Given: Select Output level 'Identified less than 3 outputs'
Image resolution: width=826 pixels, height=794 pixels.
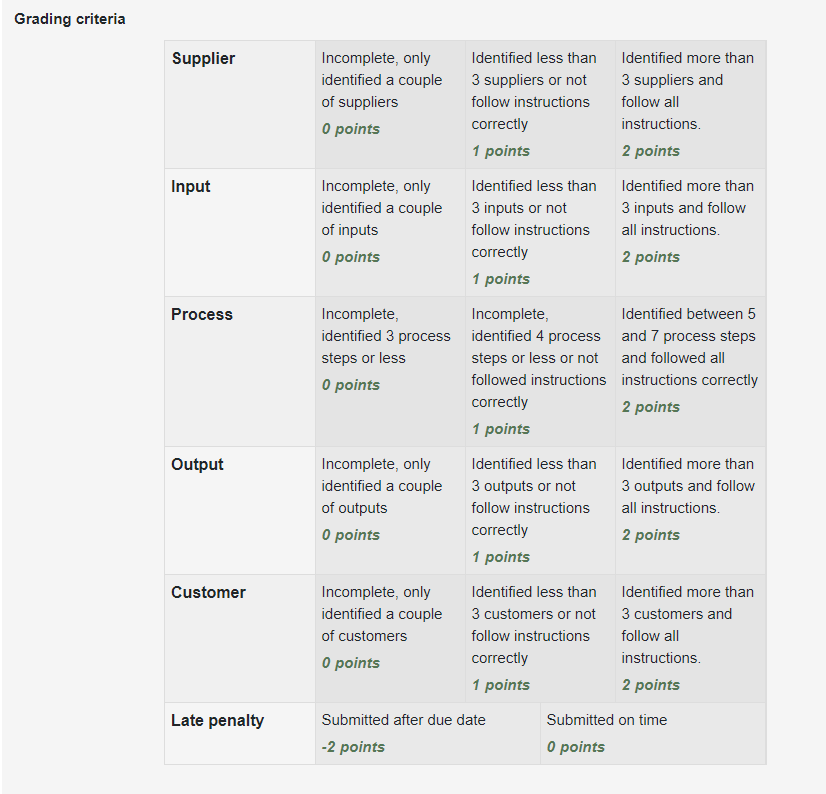Looking at the screenshot, I should tap(540, 511).
